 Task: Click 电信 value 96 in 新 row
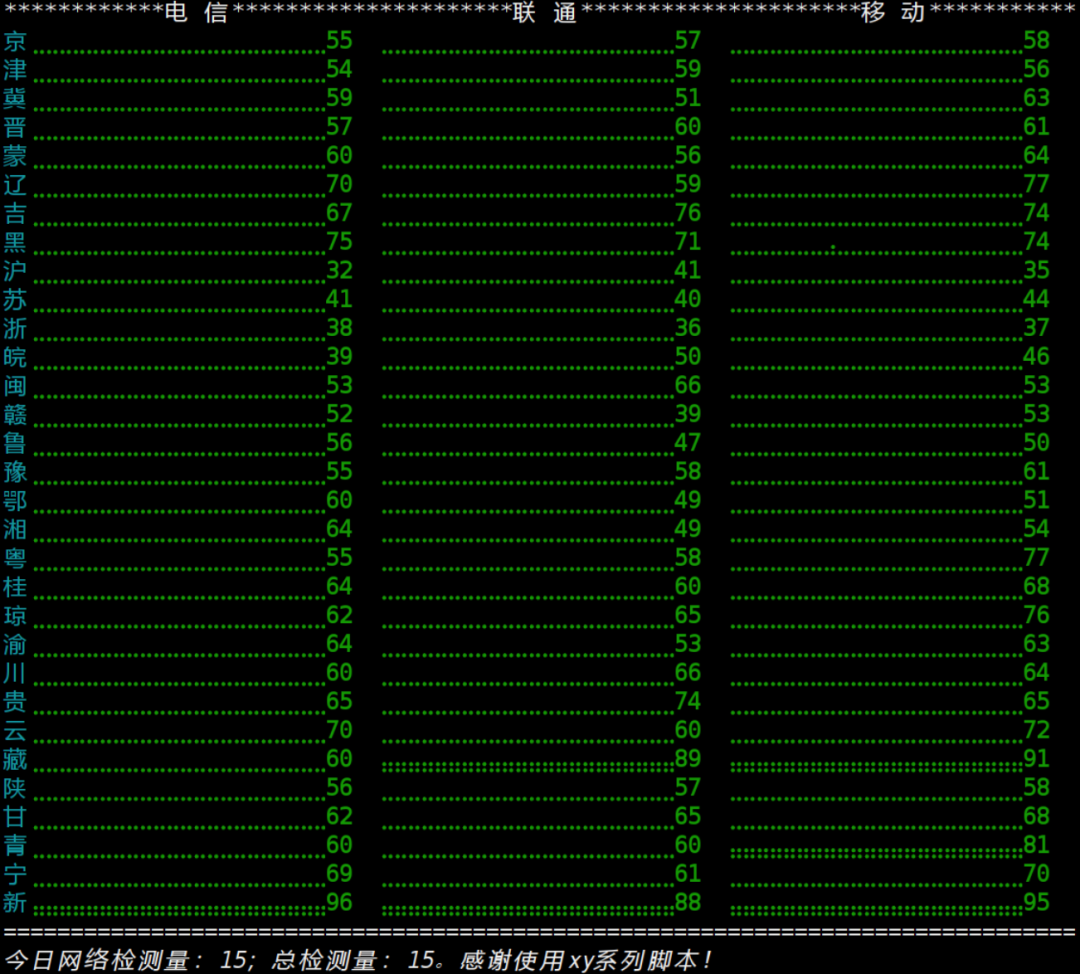[x=339, y=902]
